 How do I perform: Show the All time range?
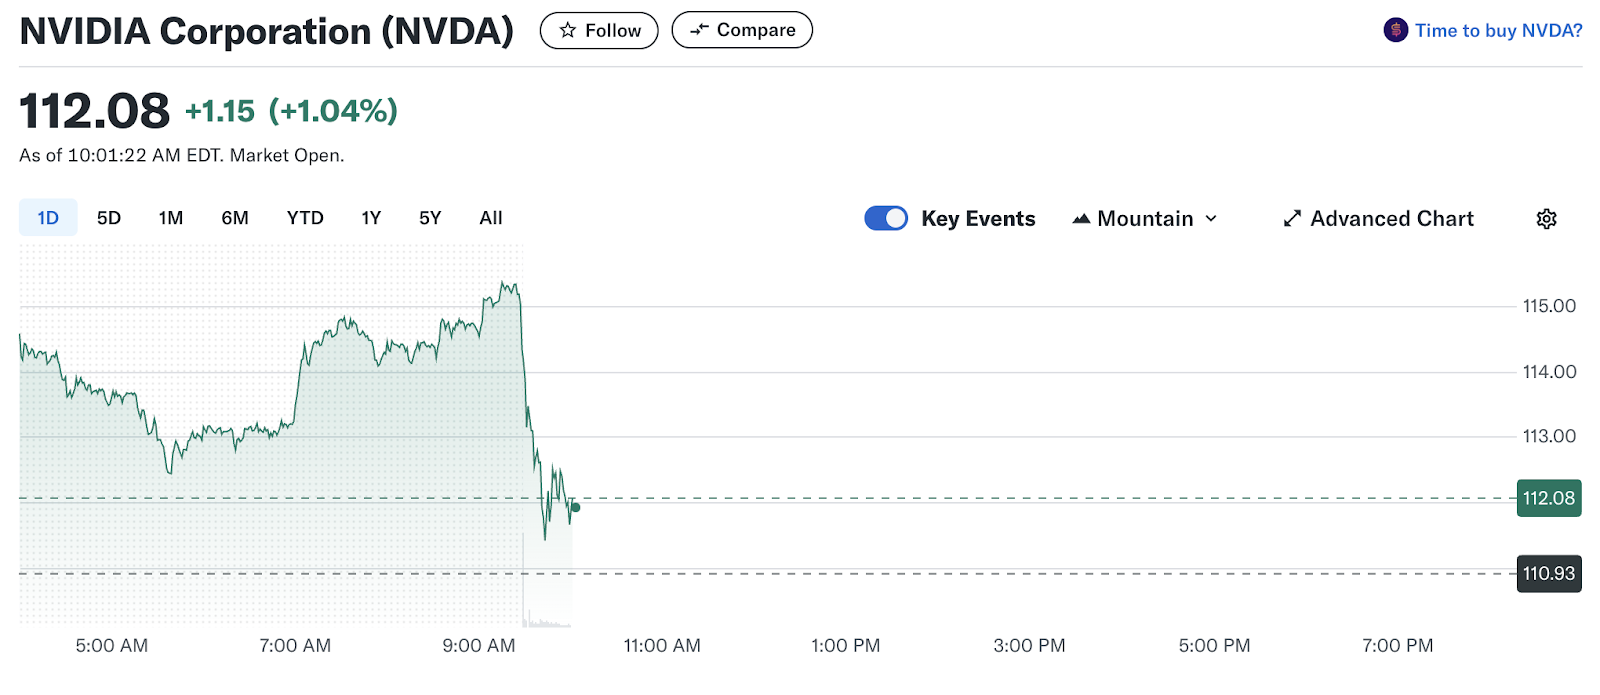pos(491,218)
